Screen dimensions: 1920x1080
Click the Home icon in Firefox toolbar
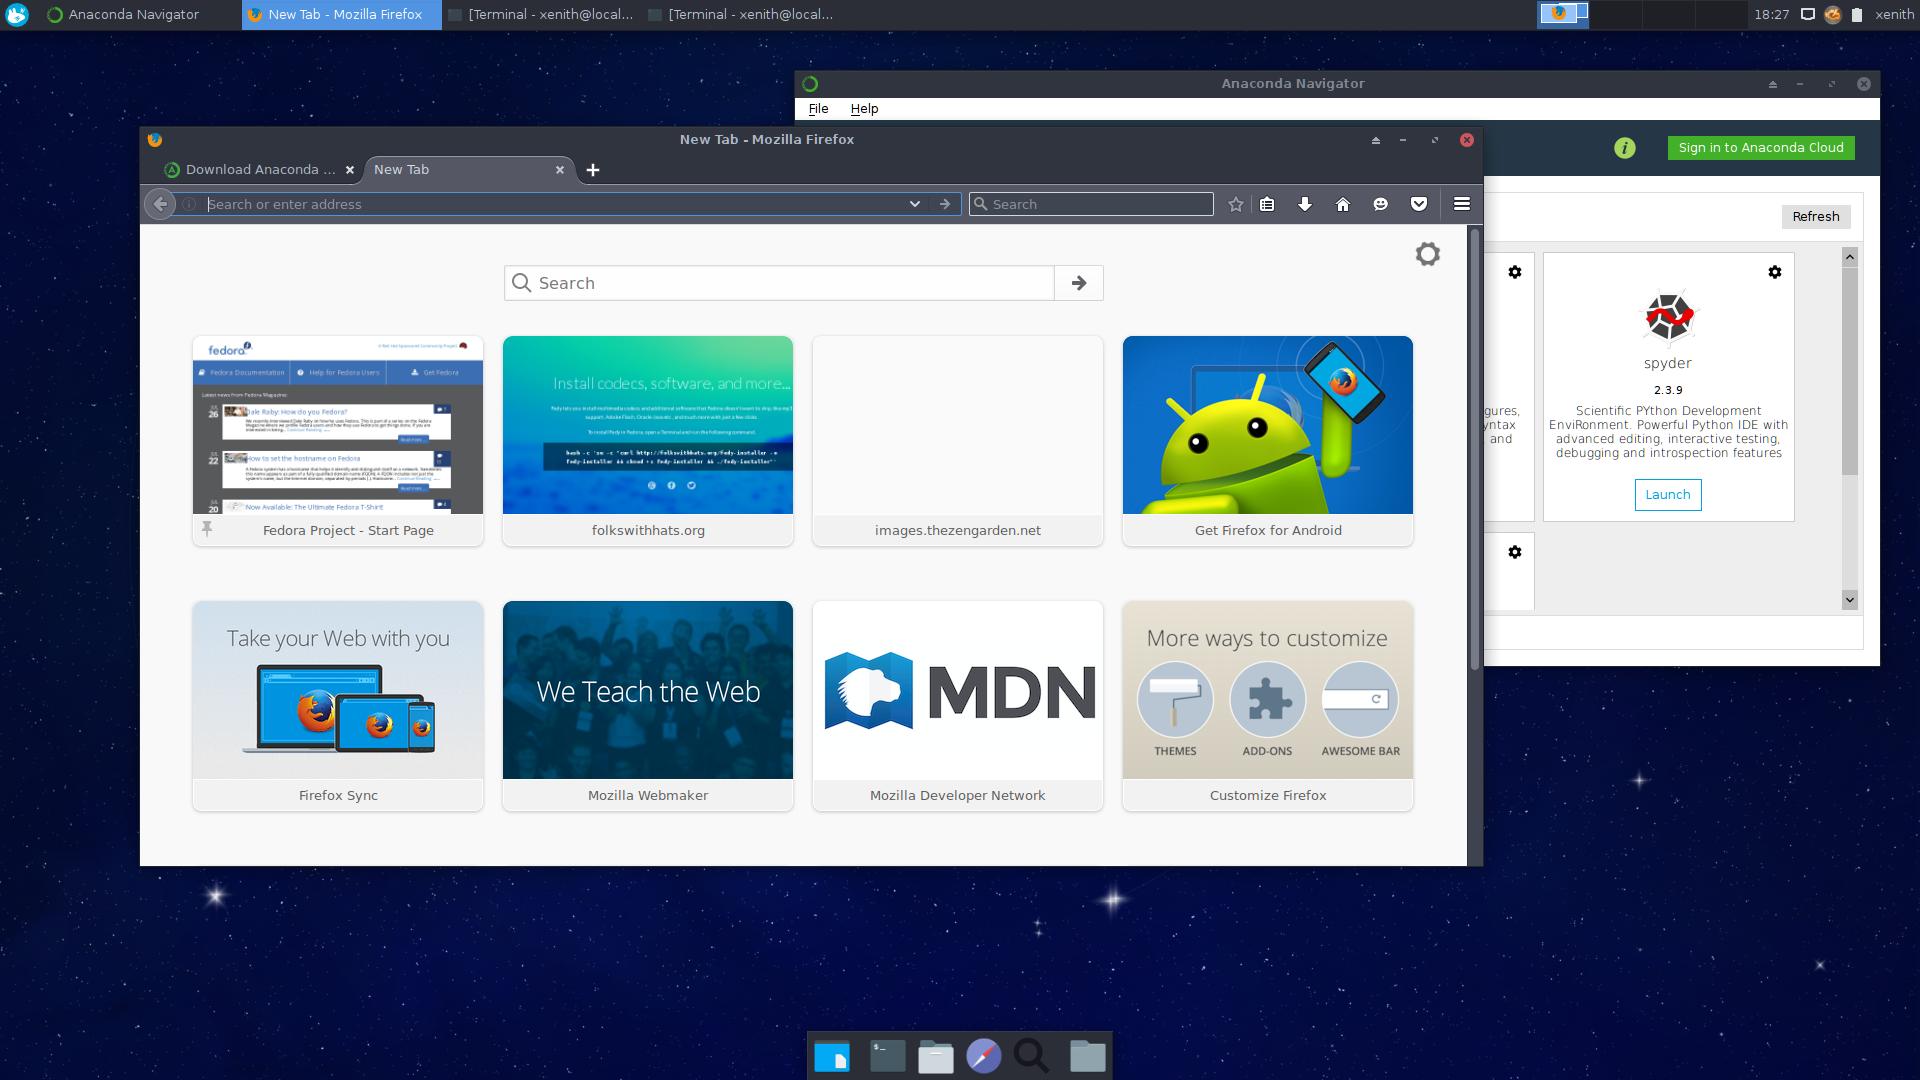(x=1343, y=204)
